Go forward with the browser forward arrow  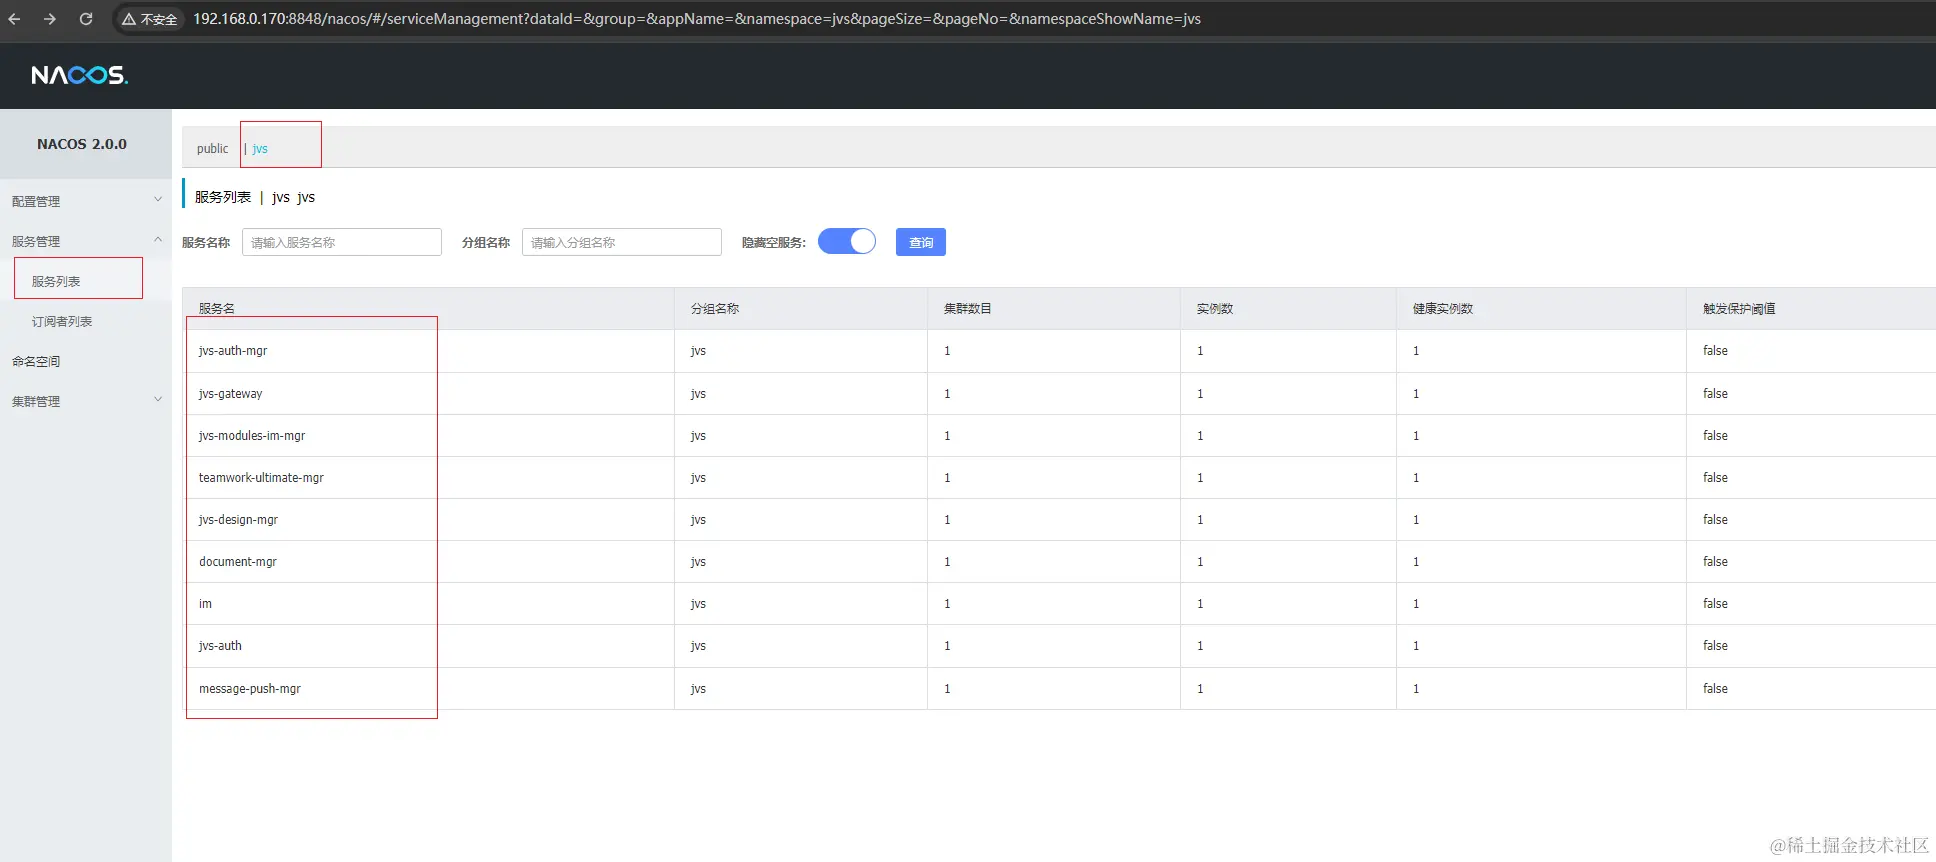point(50,19)
